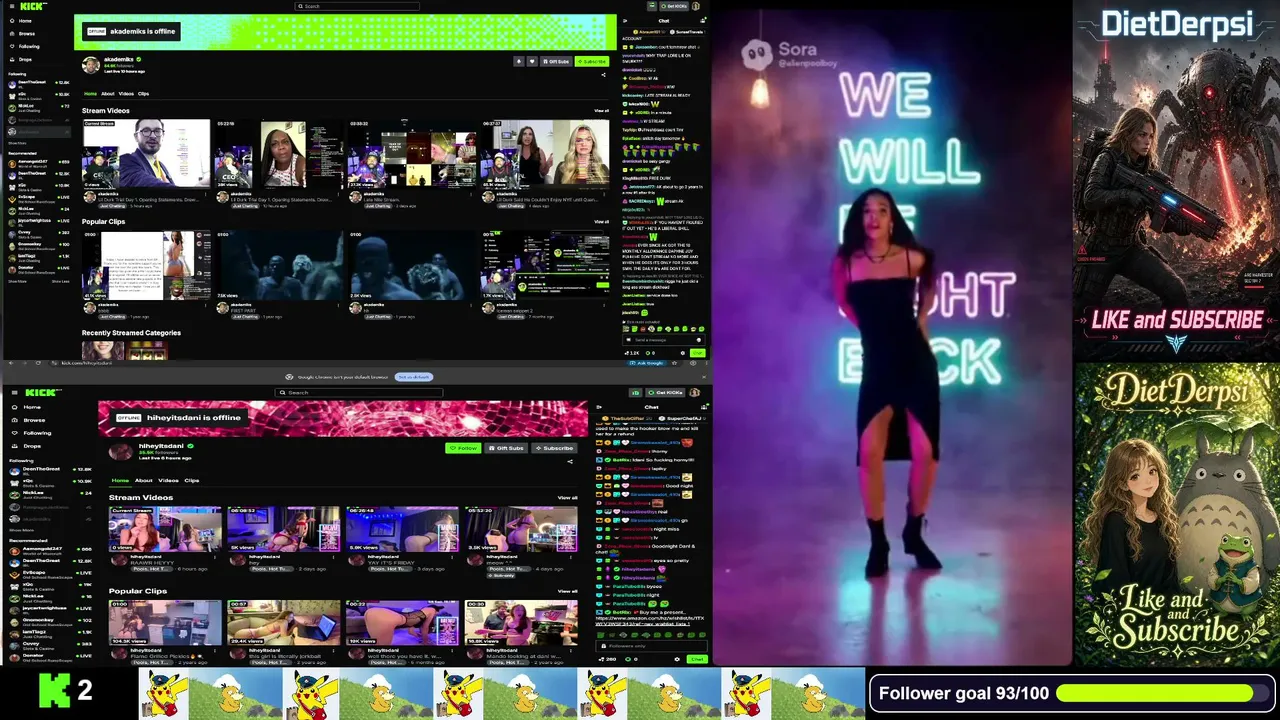Viewport: 1280px width, 720px height.
Task: Switch to About tab on hiheyitsdani channel
Action: pos(144,480)
